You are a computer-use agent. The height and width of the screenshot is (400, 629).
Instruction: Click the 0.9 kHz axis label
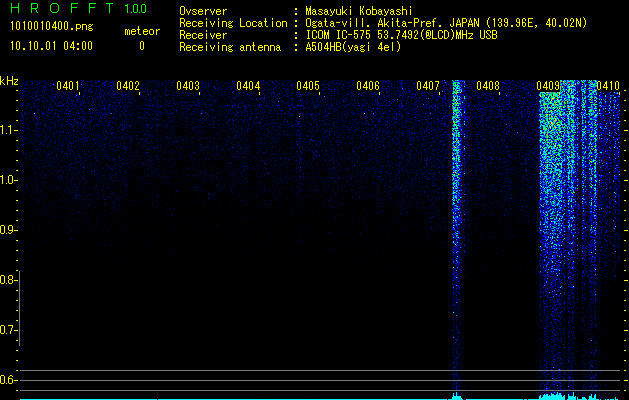click(8, 230)
